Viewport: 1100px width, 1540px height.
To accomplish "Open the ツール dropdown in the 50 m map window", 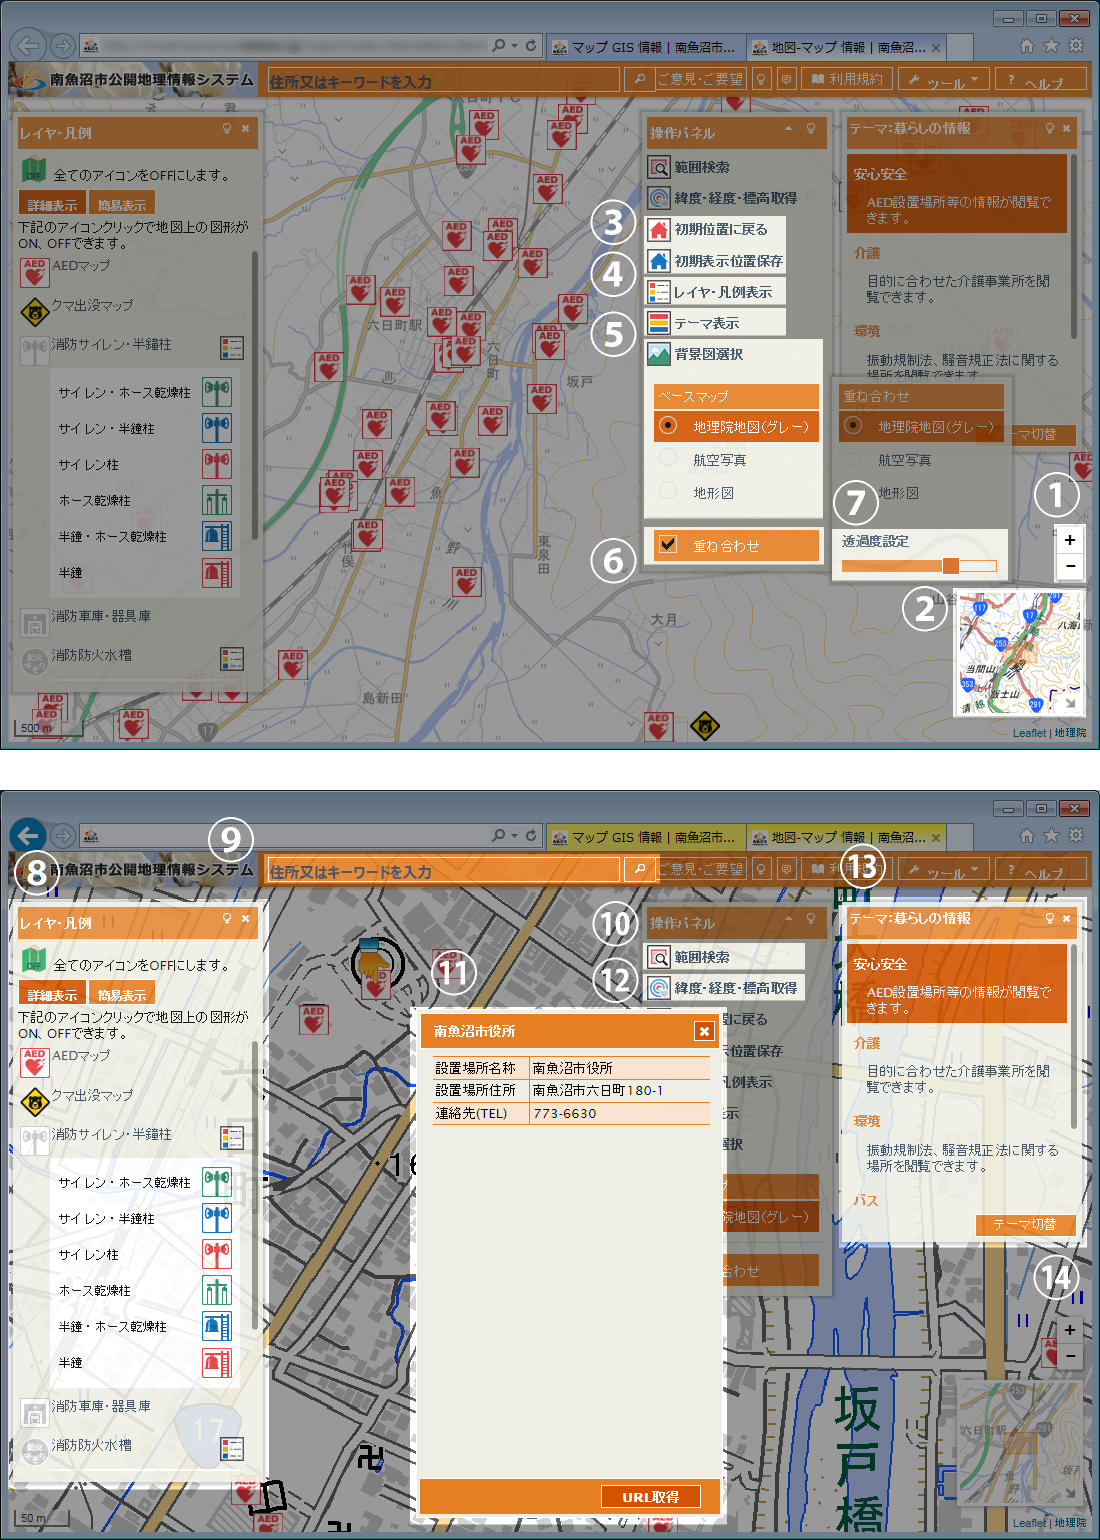I will pos(944,870).
